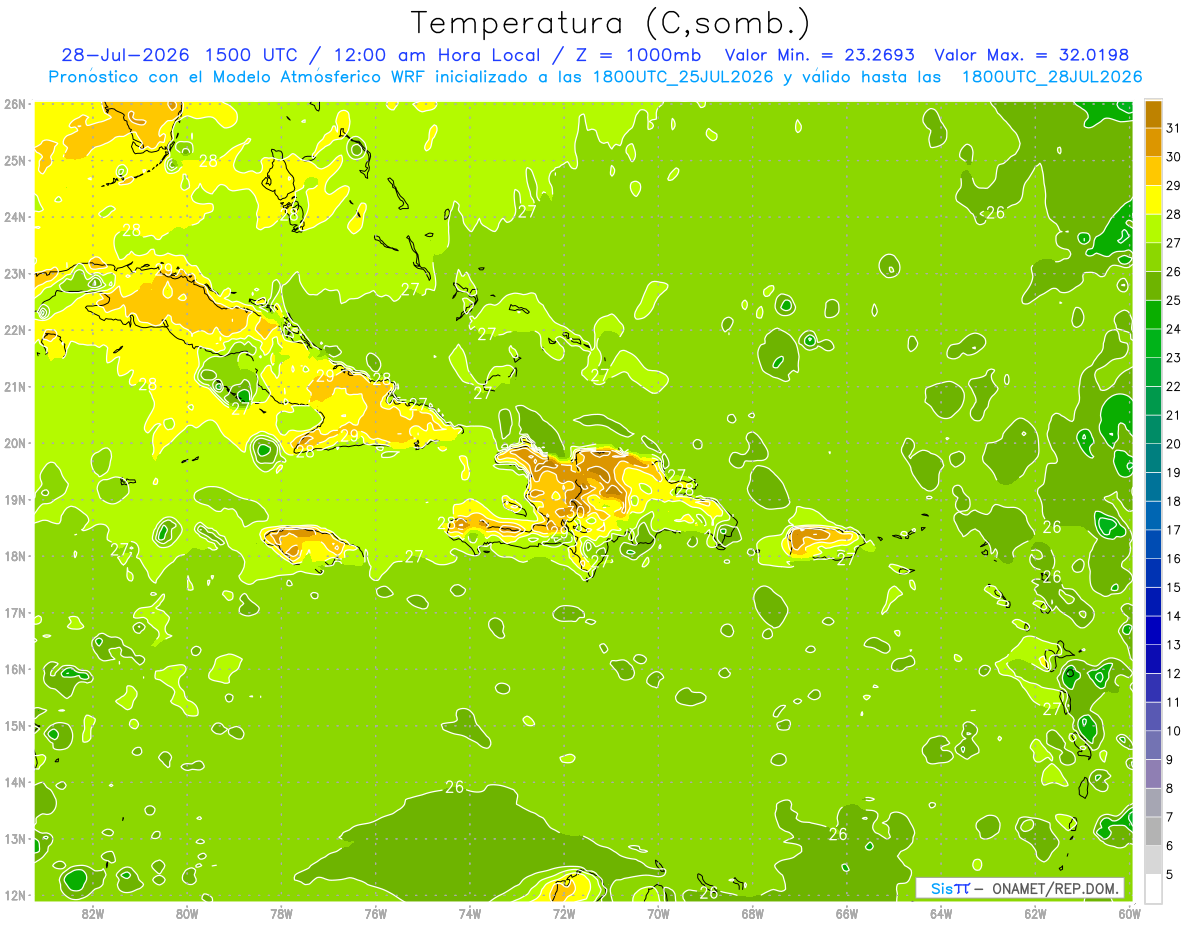
Task: Select the dark blue swatch between 13 and 14
Action: 1153,630
